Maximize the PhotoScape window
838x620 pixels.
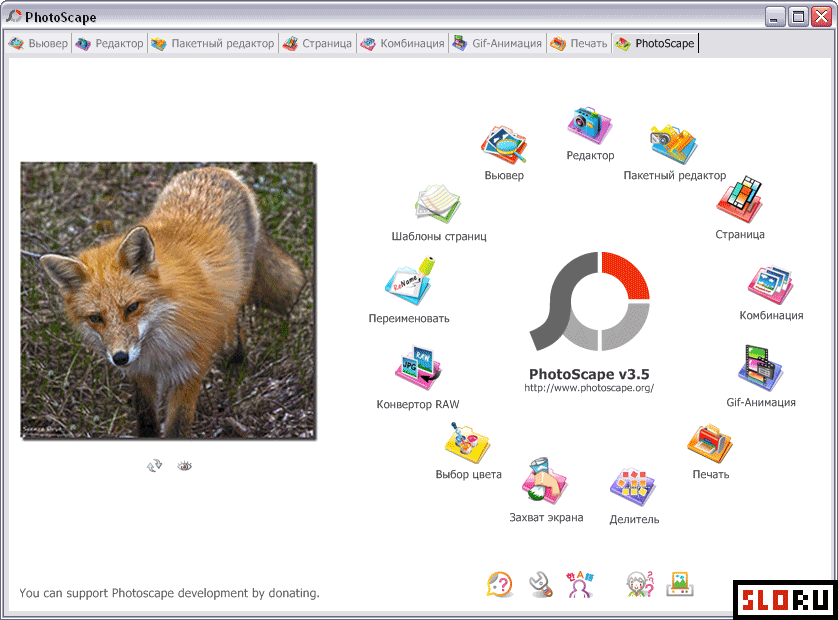(798, 17)
